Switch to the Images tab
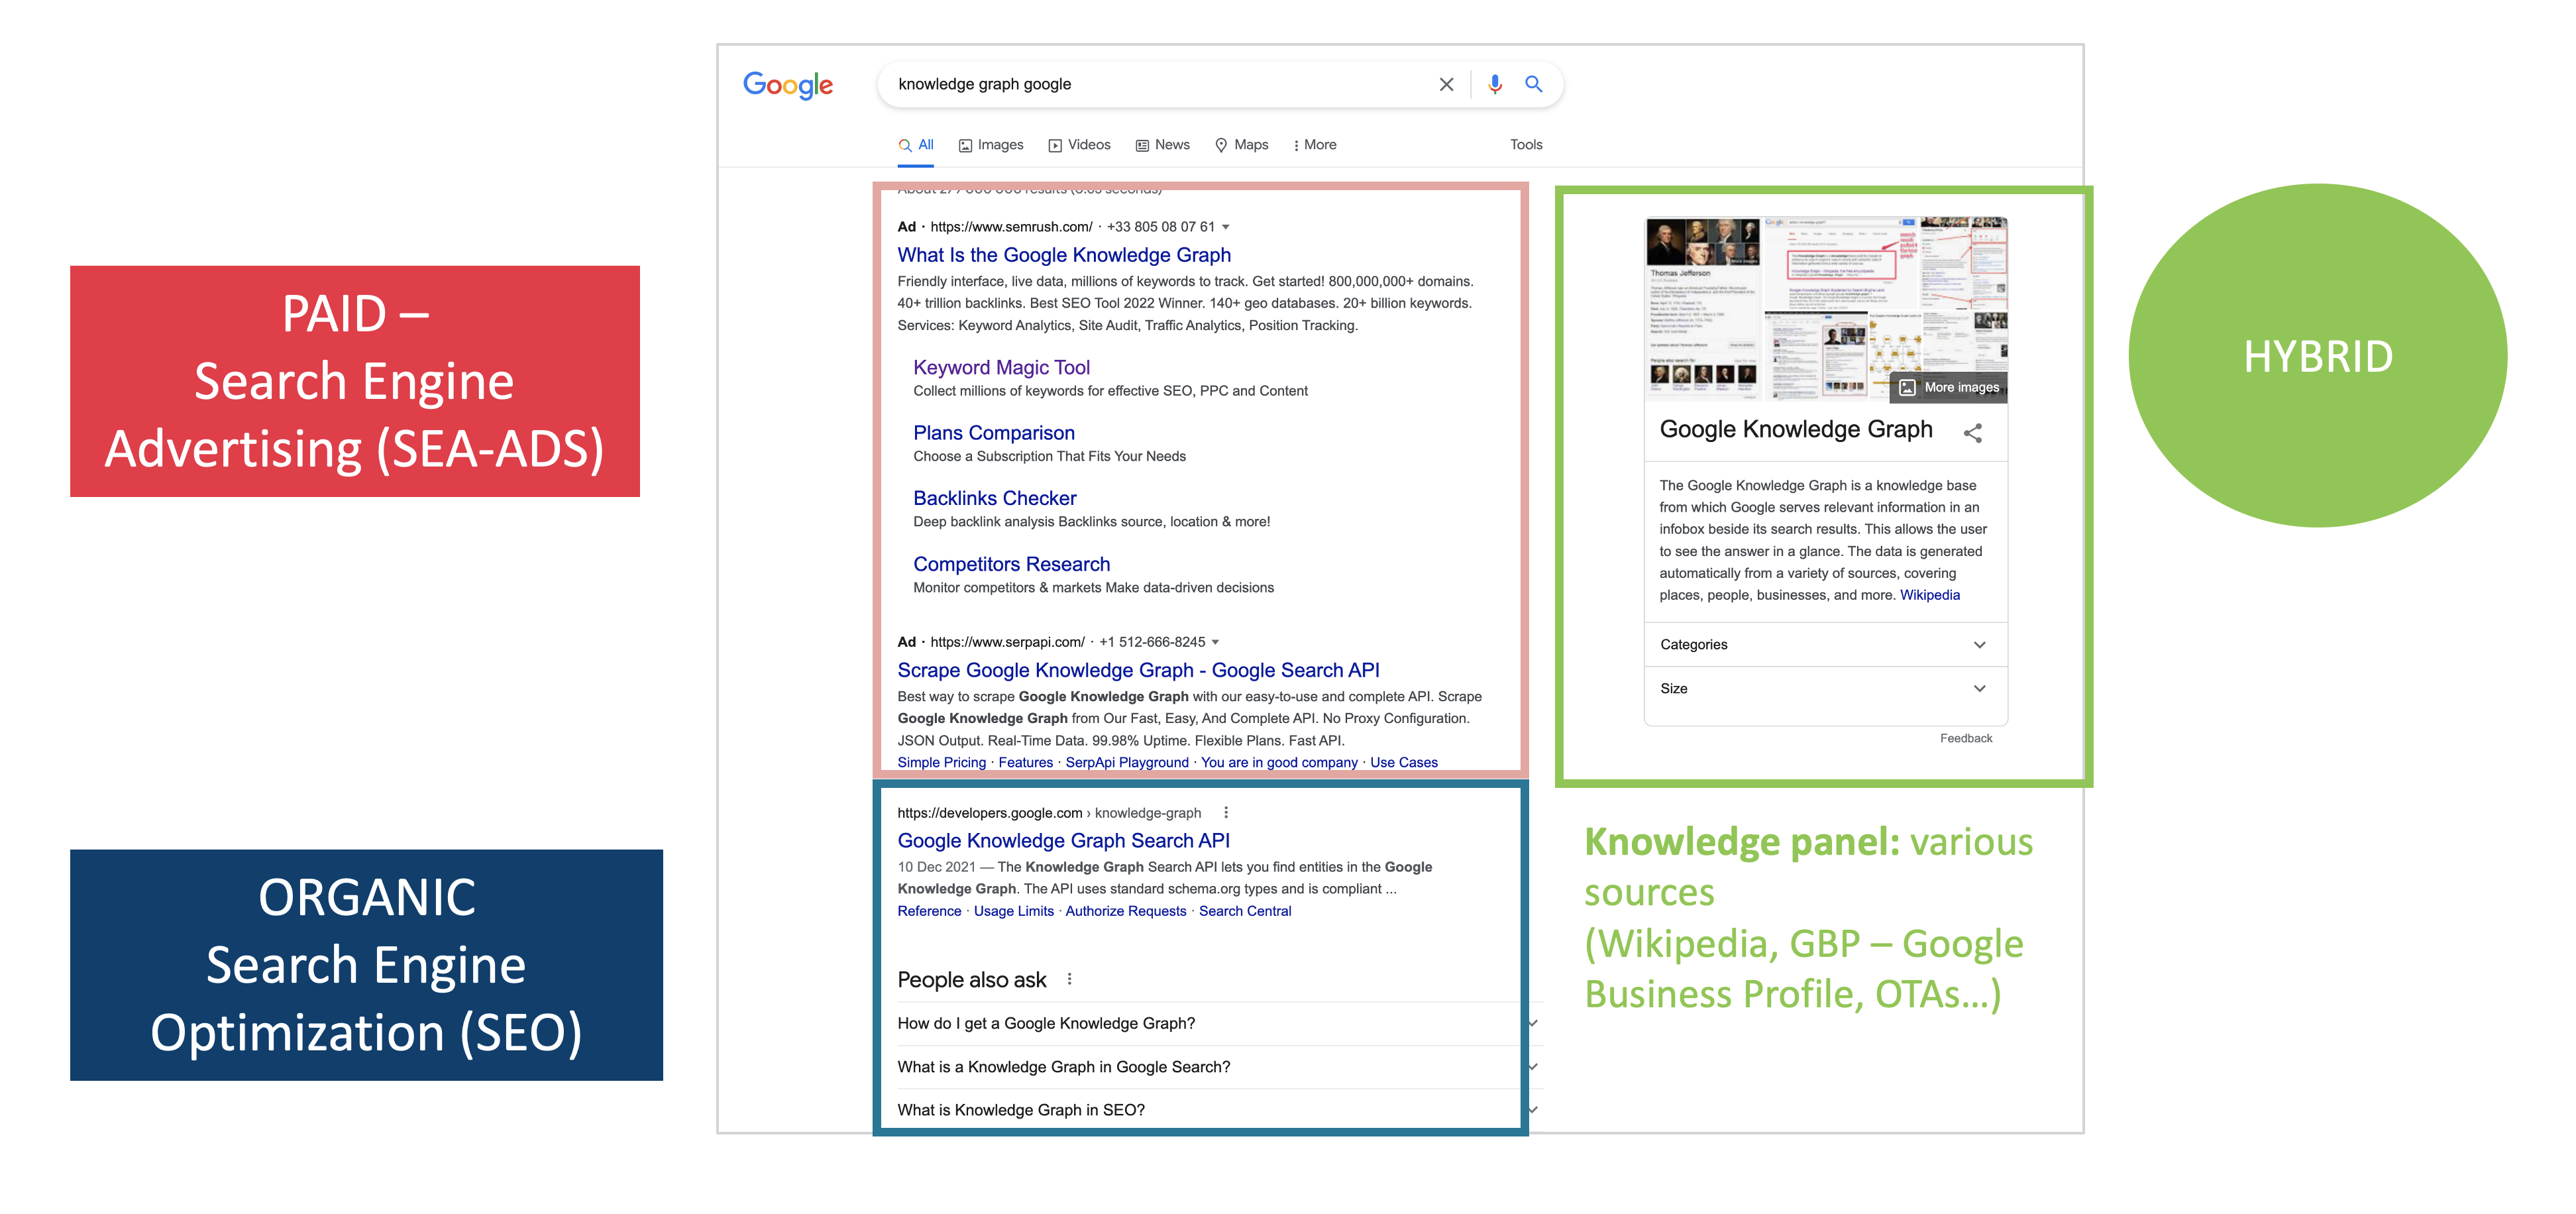This screenshot has width=2576, height=1214. point(991,145)
